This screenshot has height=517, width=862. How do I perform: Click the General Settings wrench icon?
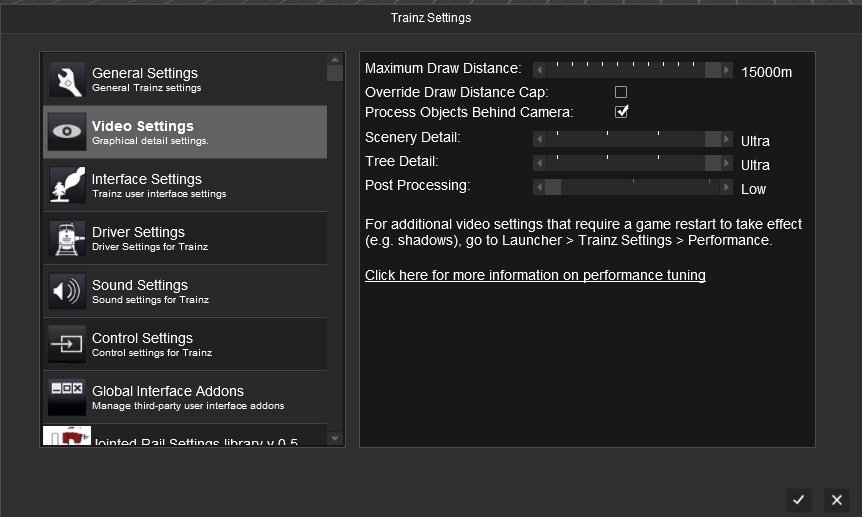[67, 80]
